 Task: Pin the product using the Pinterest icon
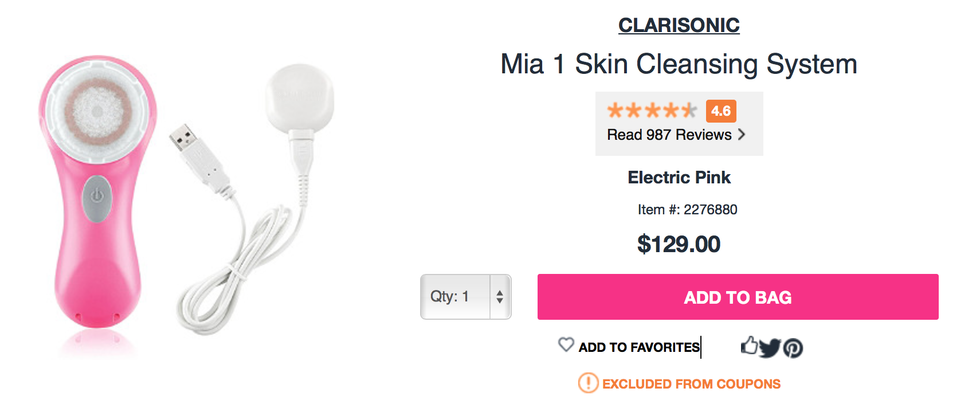click(x=793, y=348)
